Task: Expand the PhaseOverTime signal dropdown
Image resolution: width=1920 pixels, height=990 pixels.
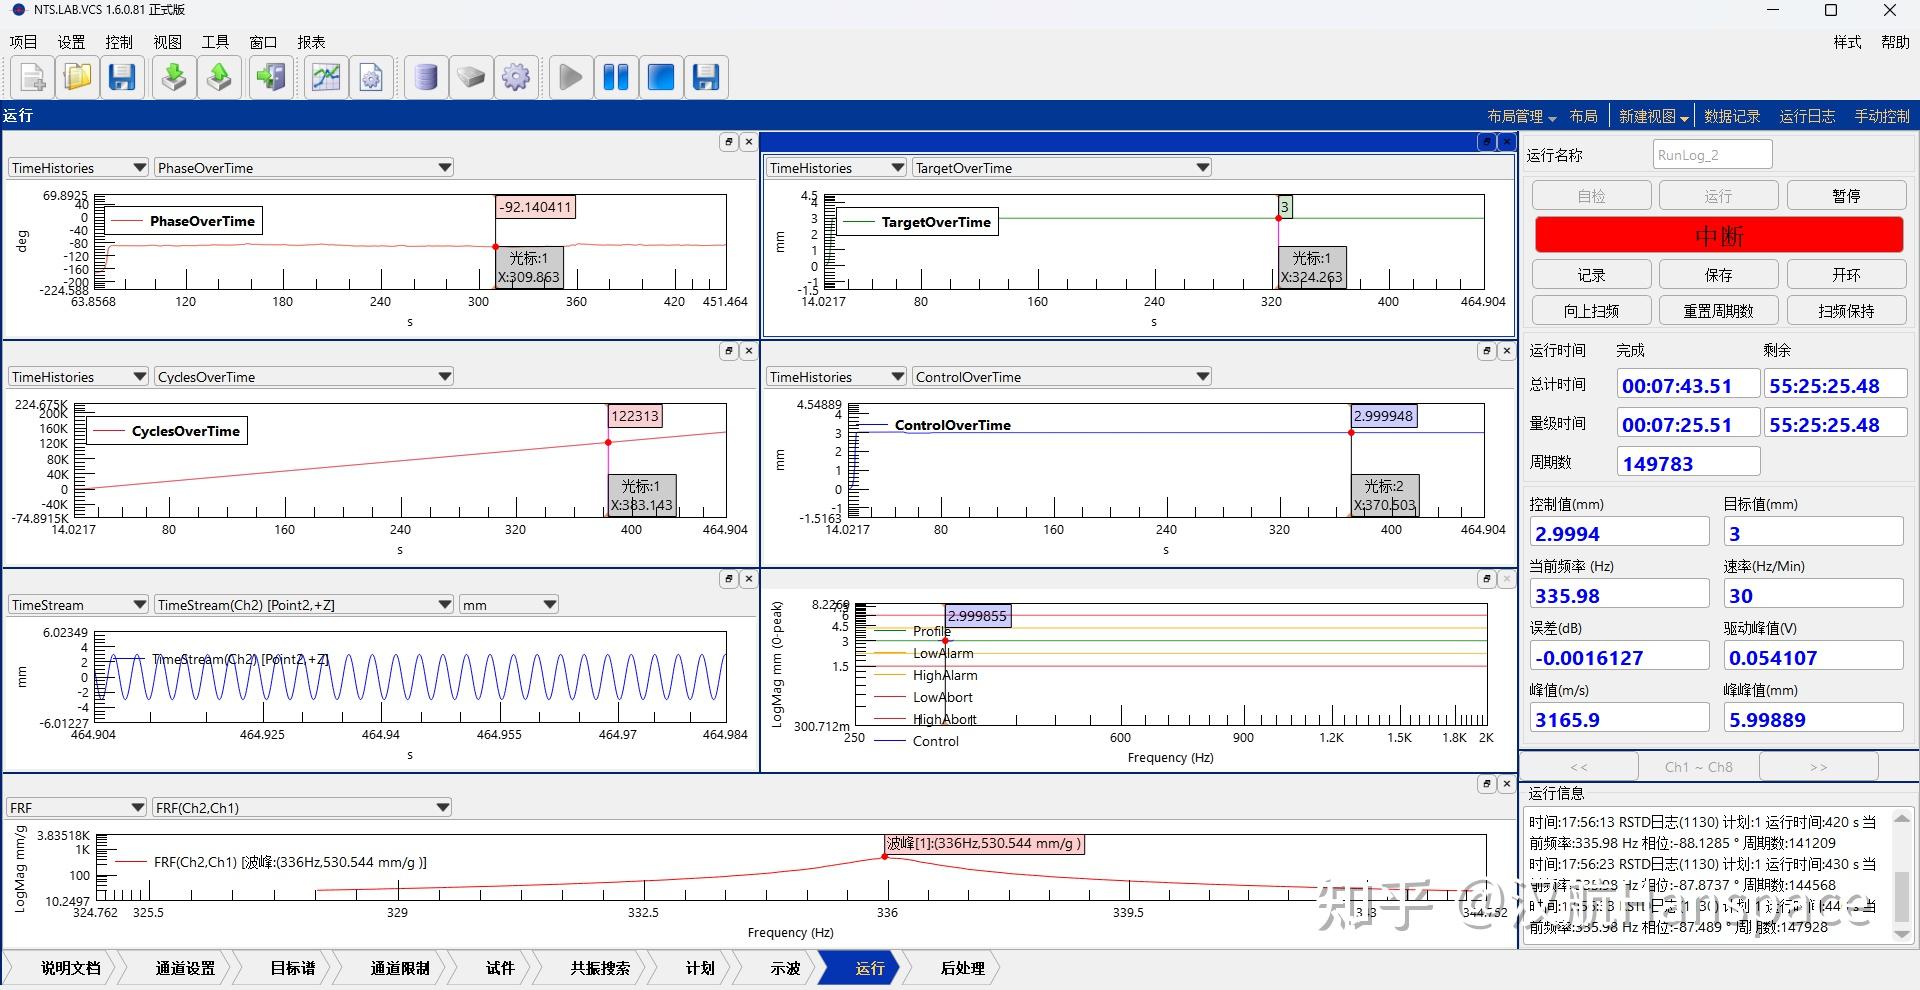Action: tap(444, 168)
